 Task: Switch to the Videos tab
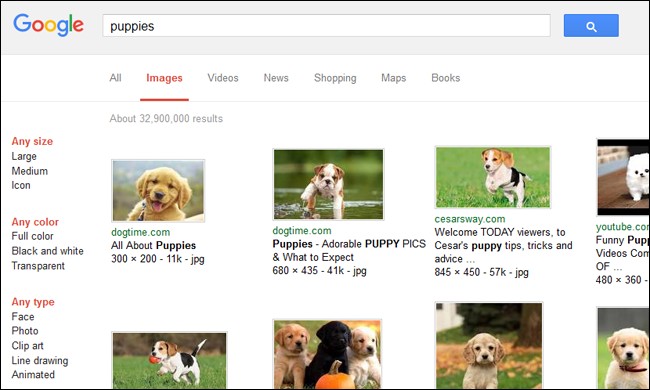pyautogui.click(x=223, y=78)
